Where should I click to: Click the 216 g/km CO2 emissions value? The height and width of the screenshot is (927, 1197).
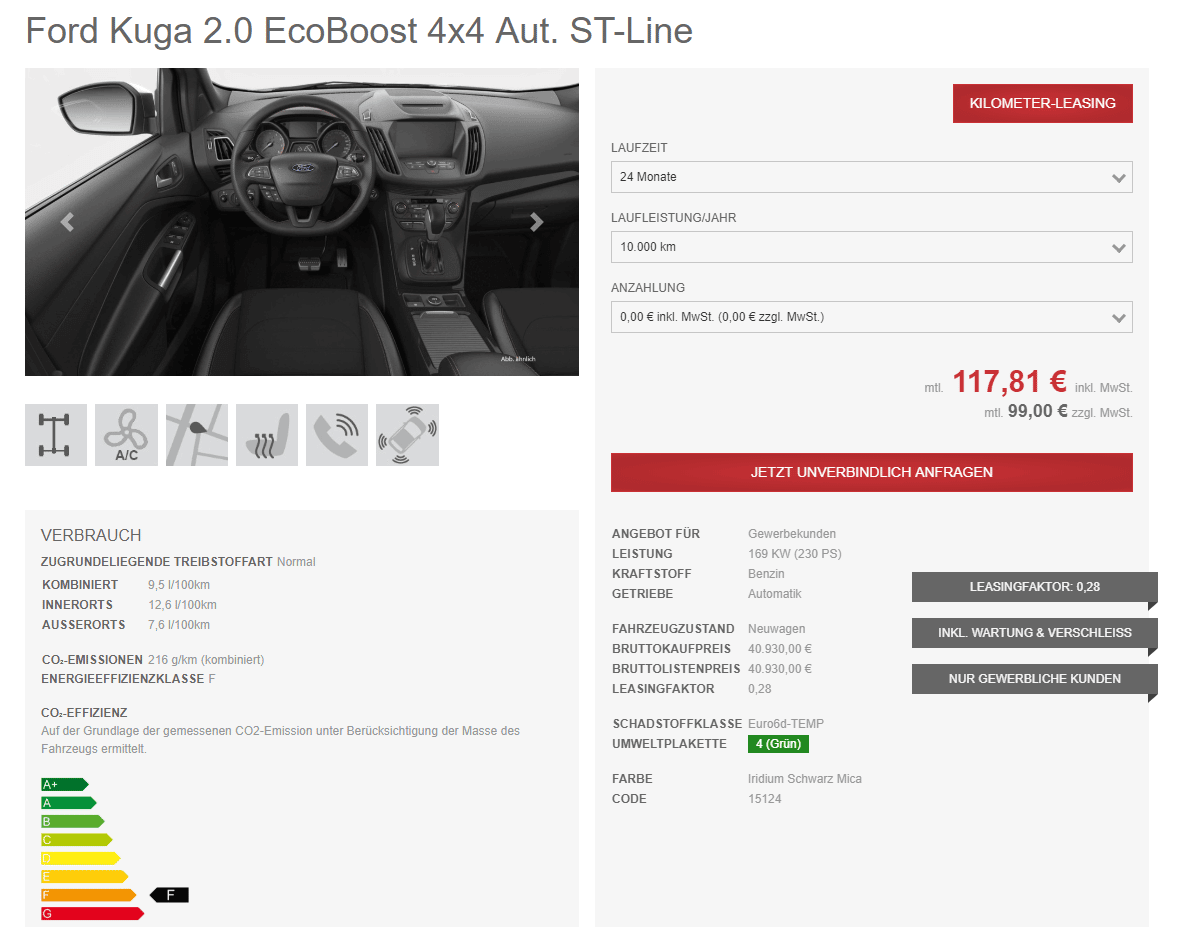click(206, 660)
